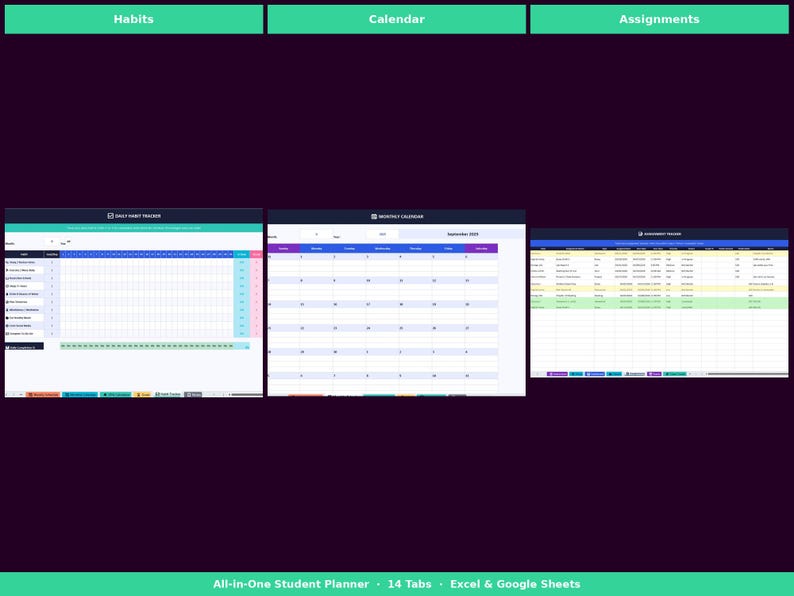Click the Saturday column header in calendar
Image resolution: width=794 pixels, height=596 pixels.
click(x=481, y=248)
